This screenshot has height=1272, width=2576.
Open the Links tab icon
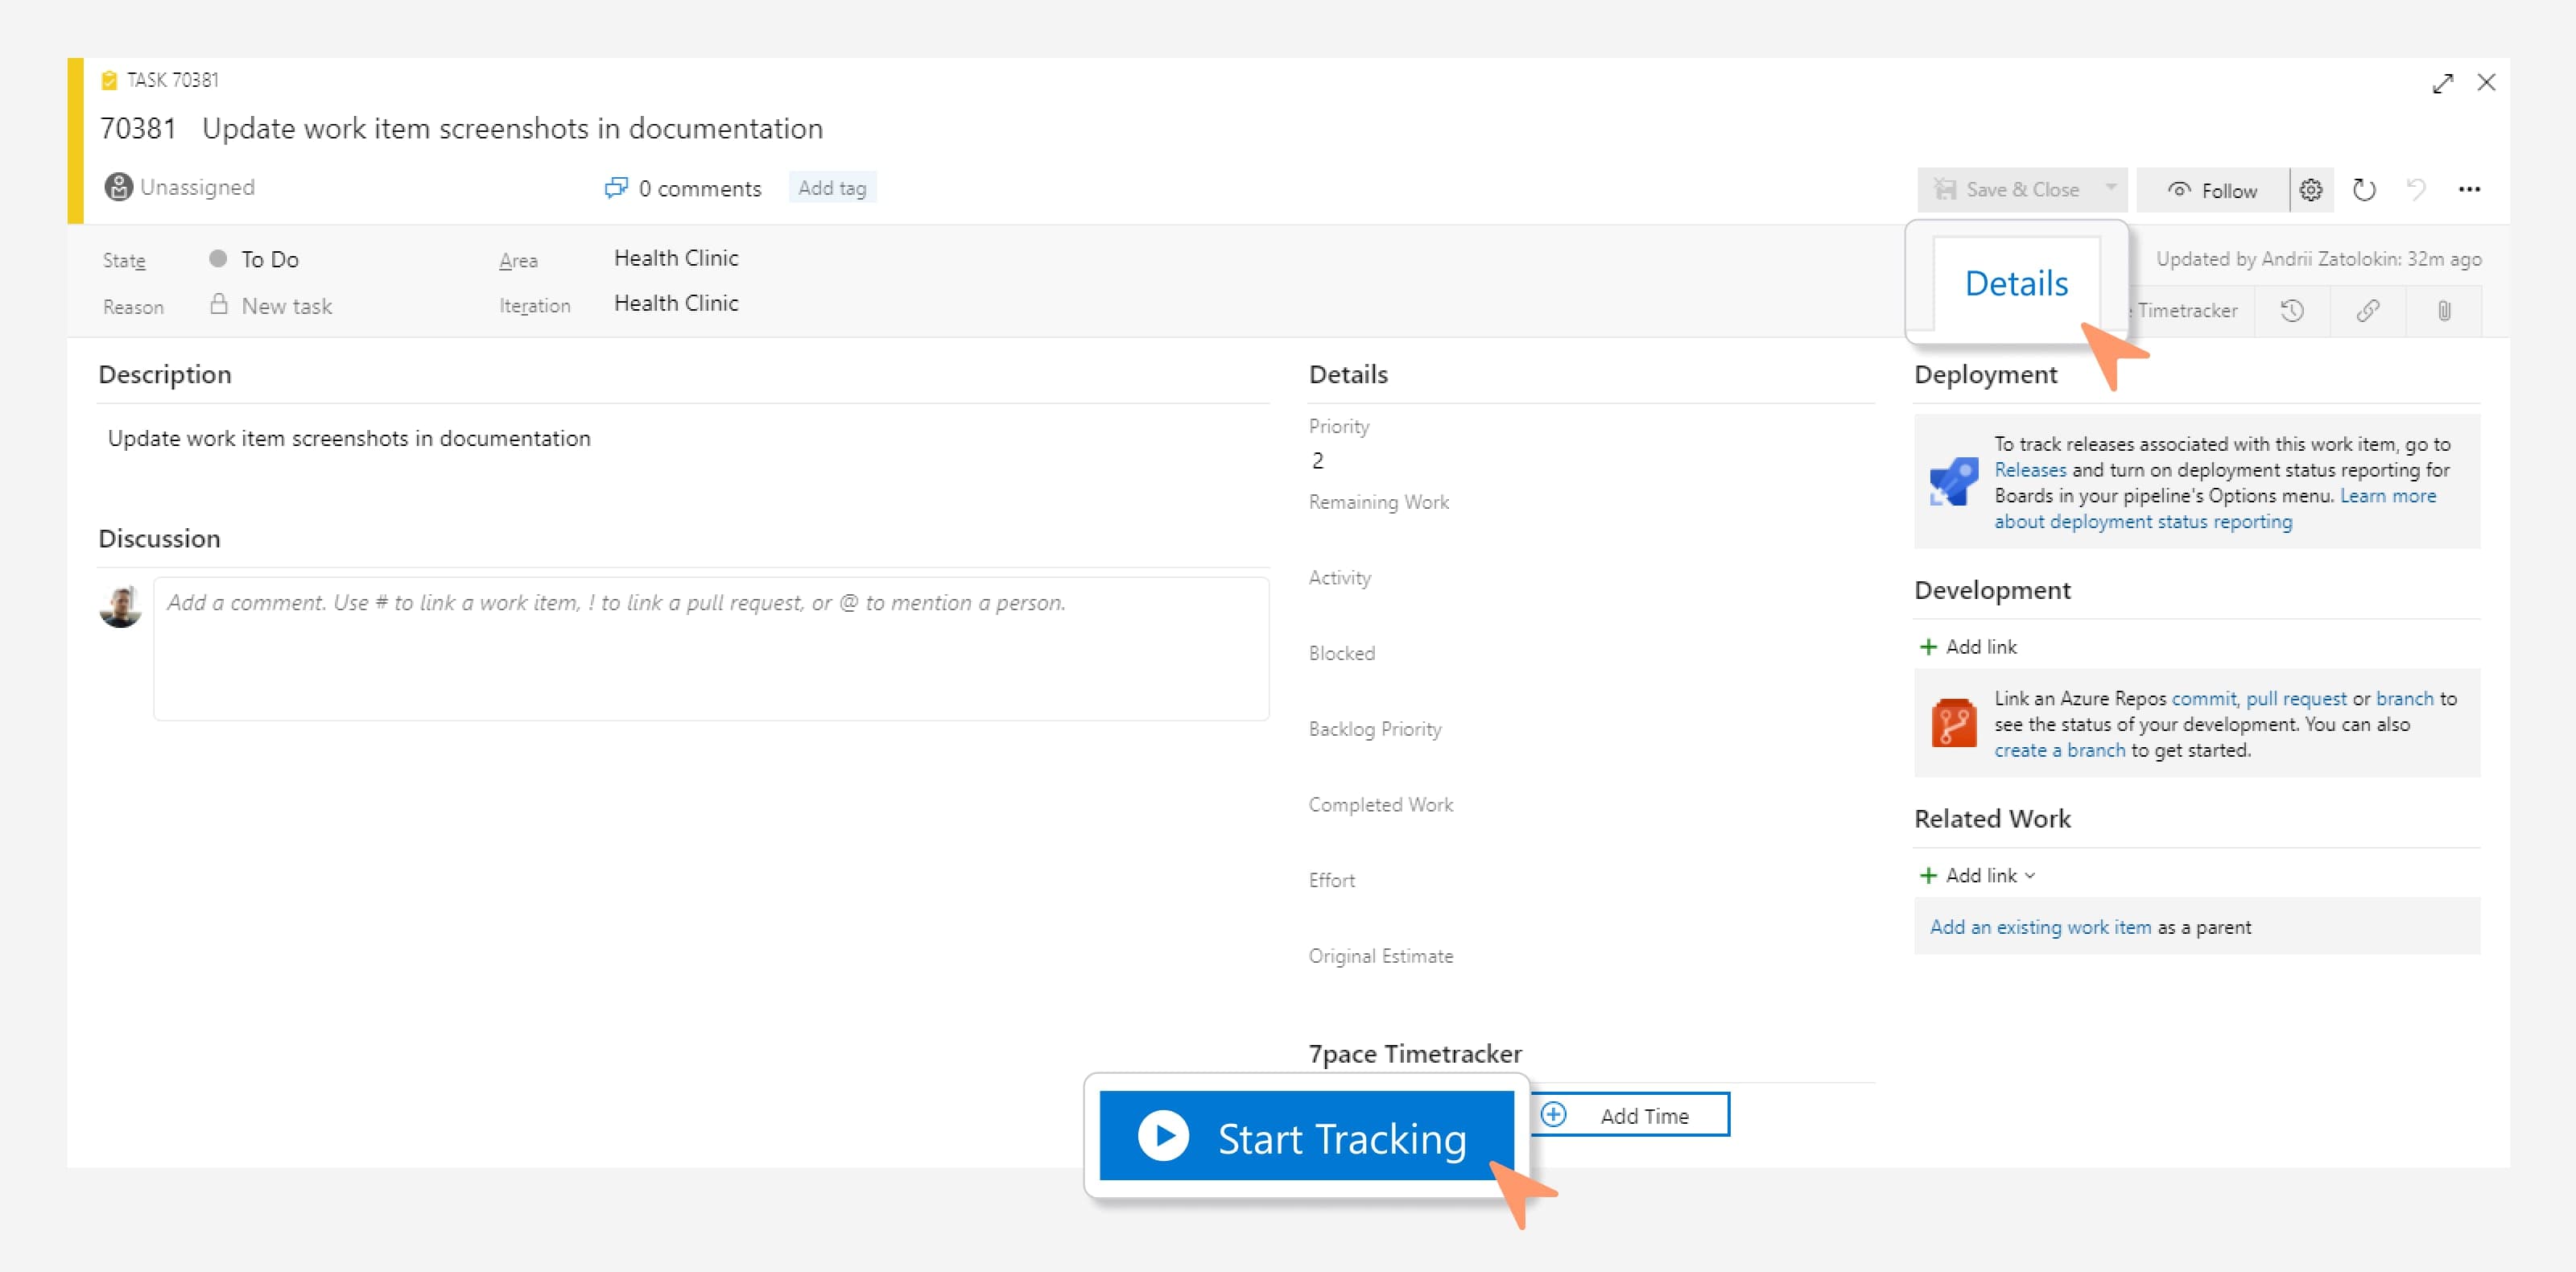(2368, 311)
